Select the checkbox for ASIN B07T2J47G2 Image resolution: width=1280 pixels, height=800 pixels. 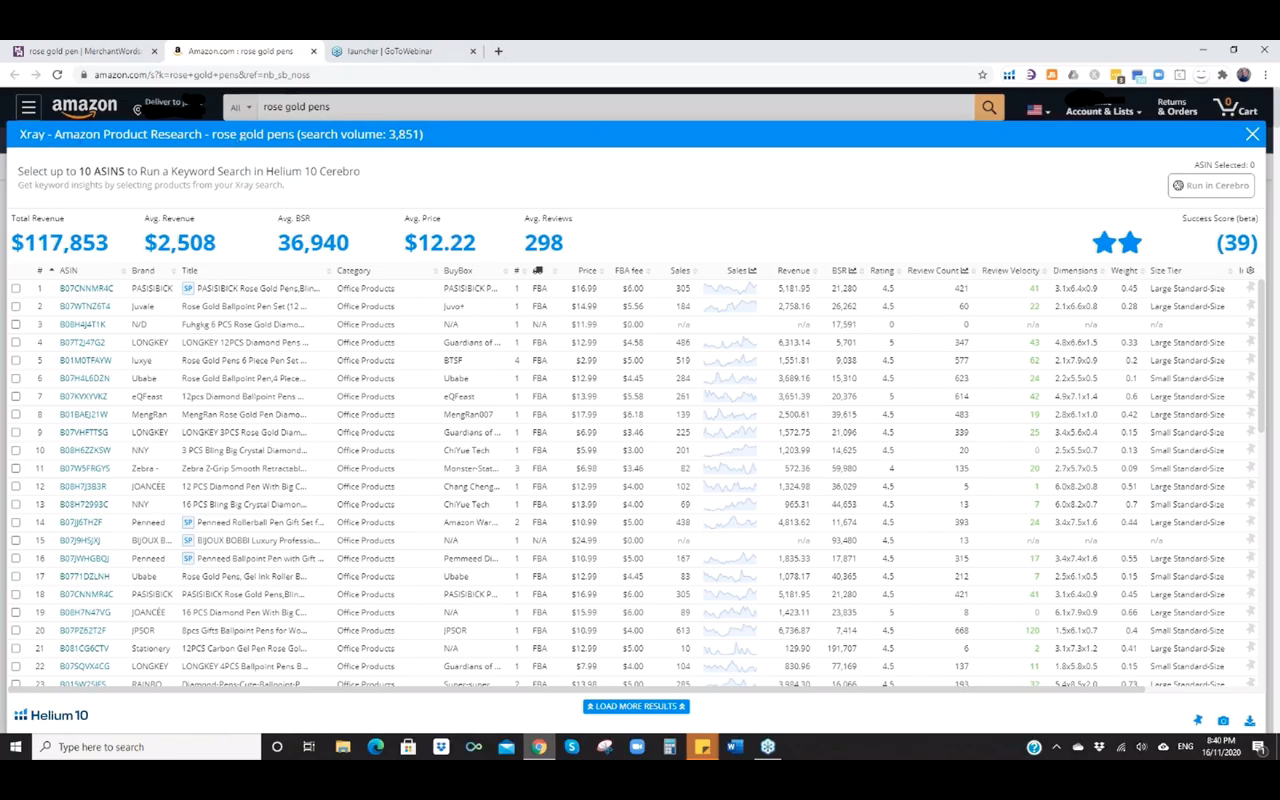click(x=16, y=342)
